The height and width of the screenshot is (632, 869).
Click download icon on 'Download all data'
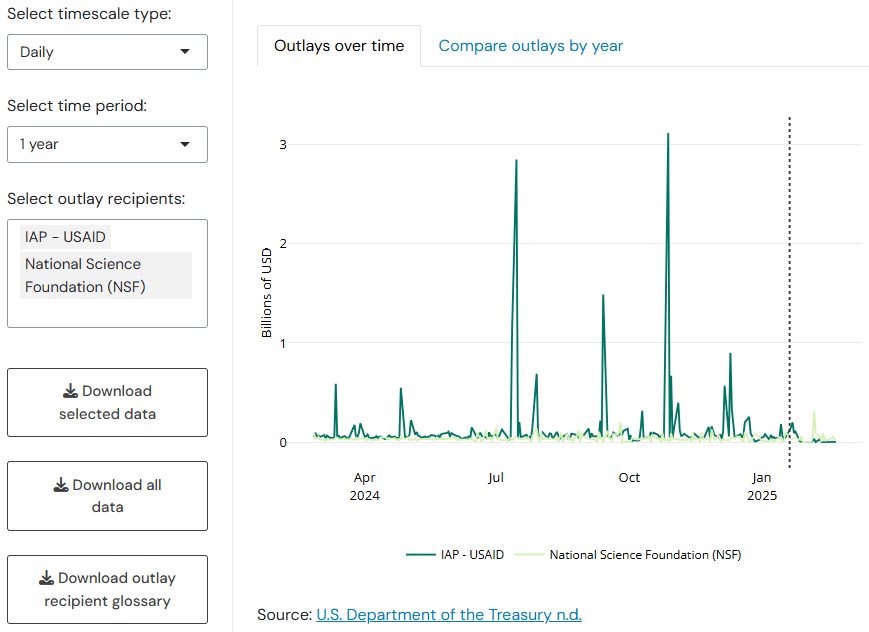click(61, 485)
